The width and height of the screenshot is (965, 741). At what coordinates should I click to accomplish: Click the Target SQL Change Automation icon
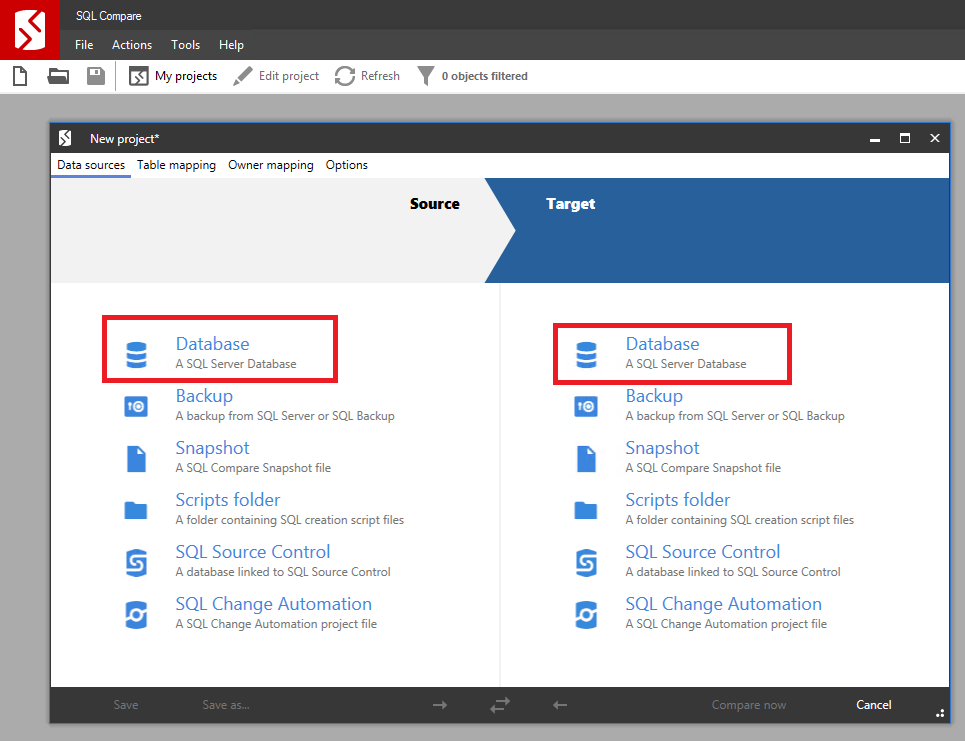point(586,615)
